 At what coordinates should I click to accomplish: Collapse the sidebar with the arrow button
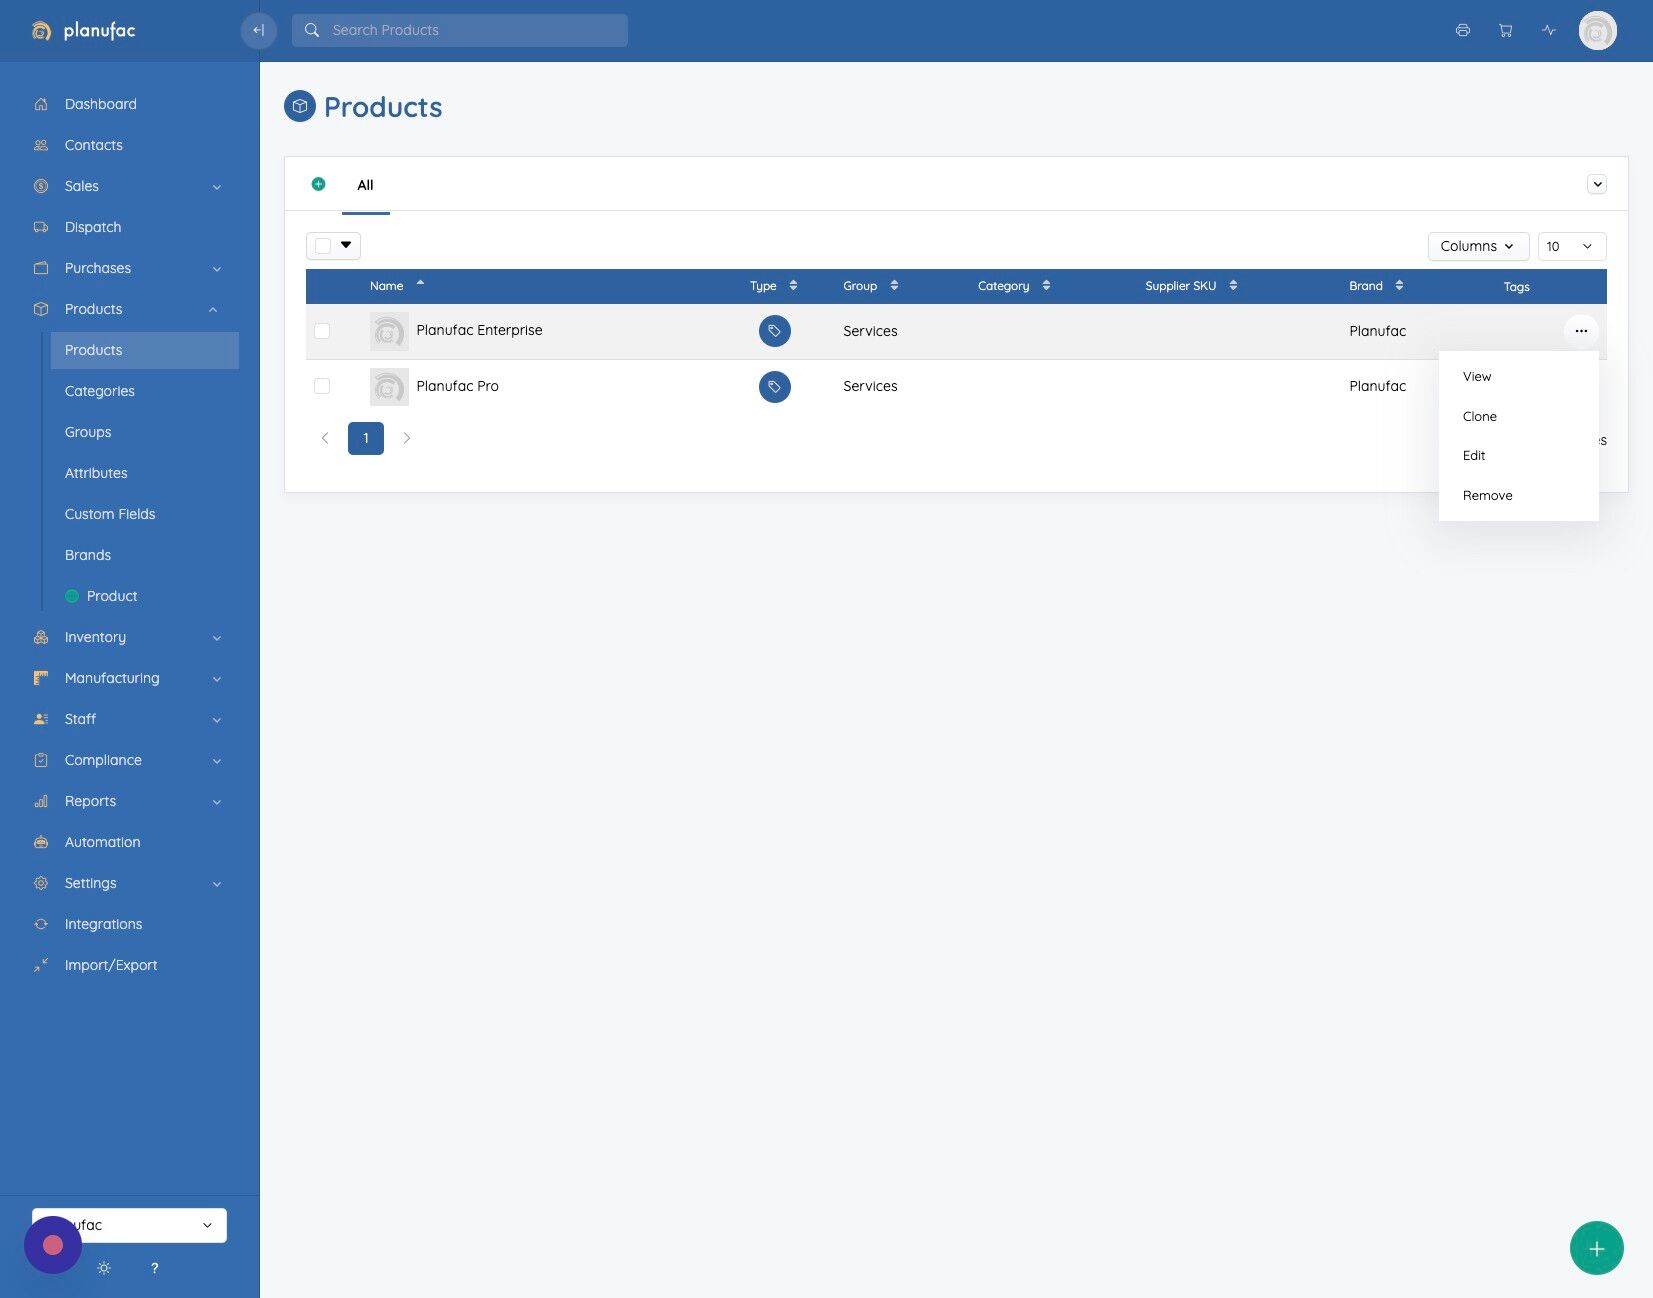258,30
